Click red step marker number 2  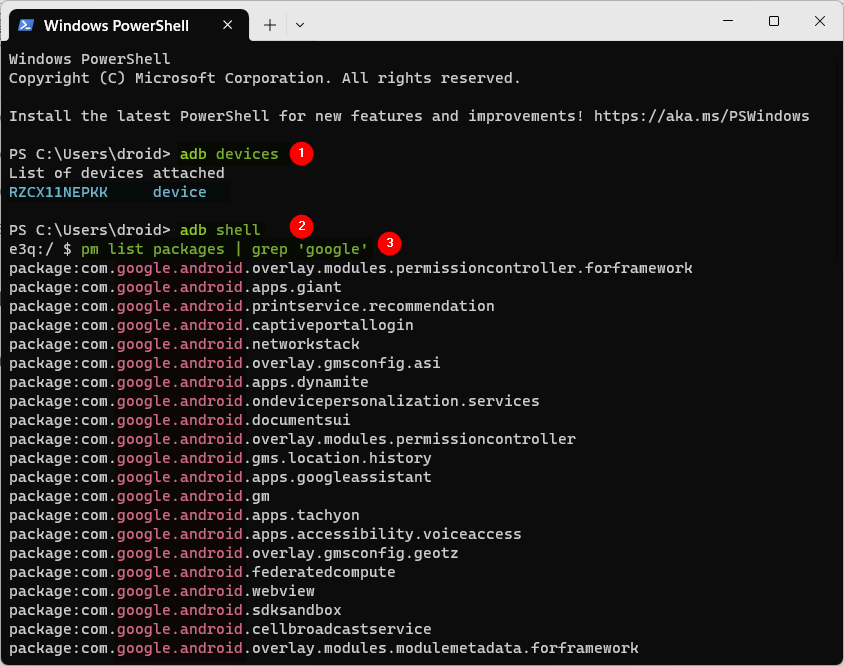(x=301, y=225)
